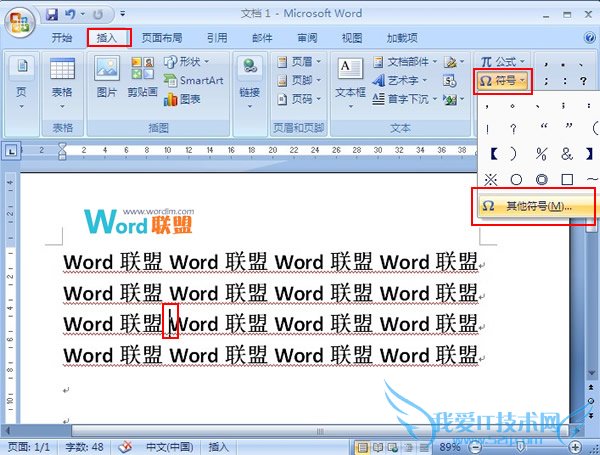
Task: Click the horizontal scrollbar thumb
Action: point(320,432)
